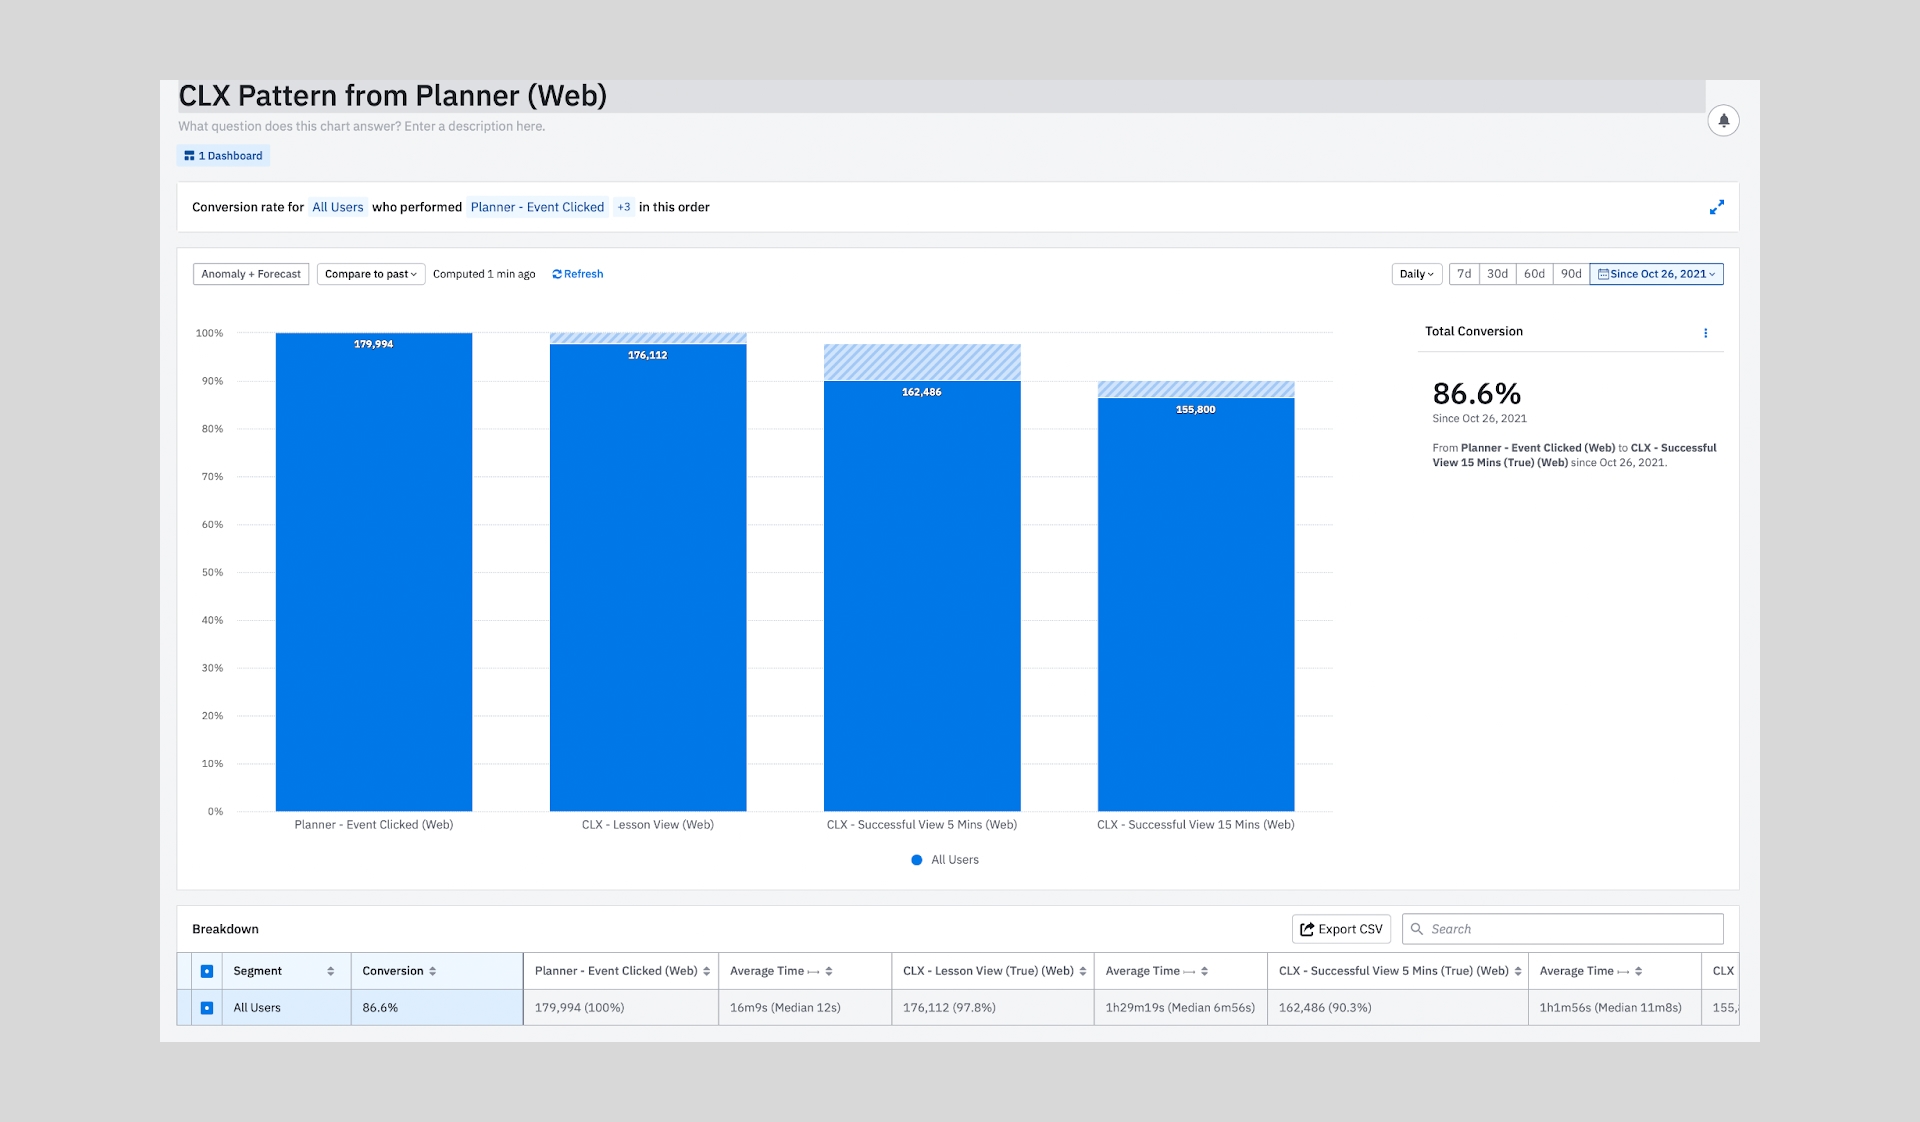
Task: Click the expand fullscreen arrows icon
Action: [x=1716, y=207]
